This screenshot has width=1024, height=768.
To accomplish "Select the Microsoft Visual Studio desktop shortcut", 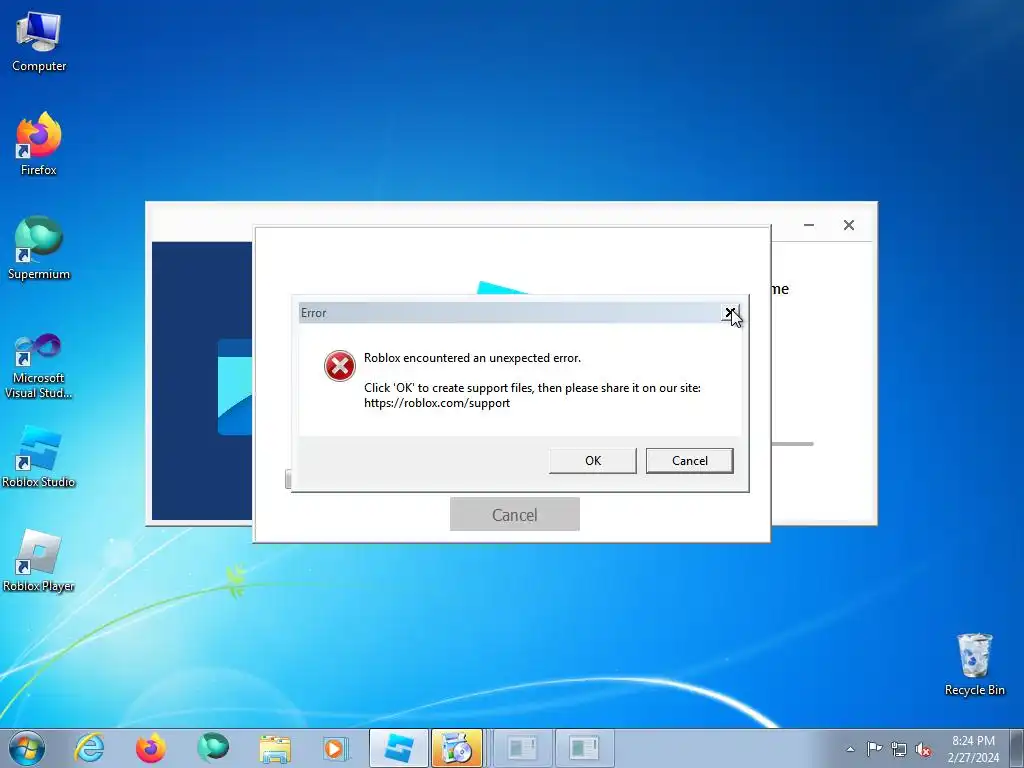I will (x=39, y=366).
